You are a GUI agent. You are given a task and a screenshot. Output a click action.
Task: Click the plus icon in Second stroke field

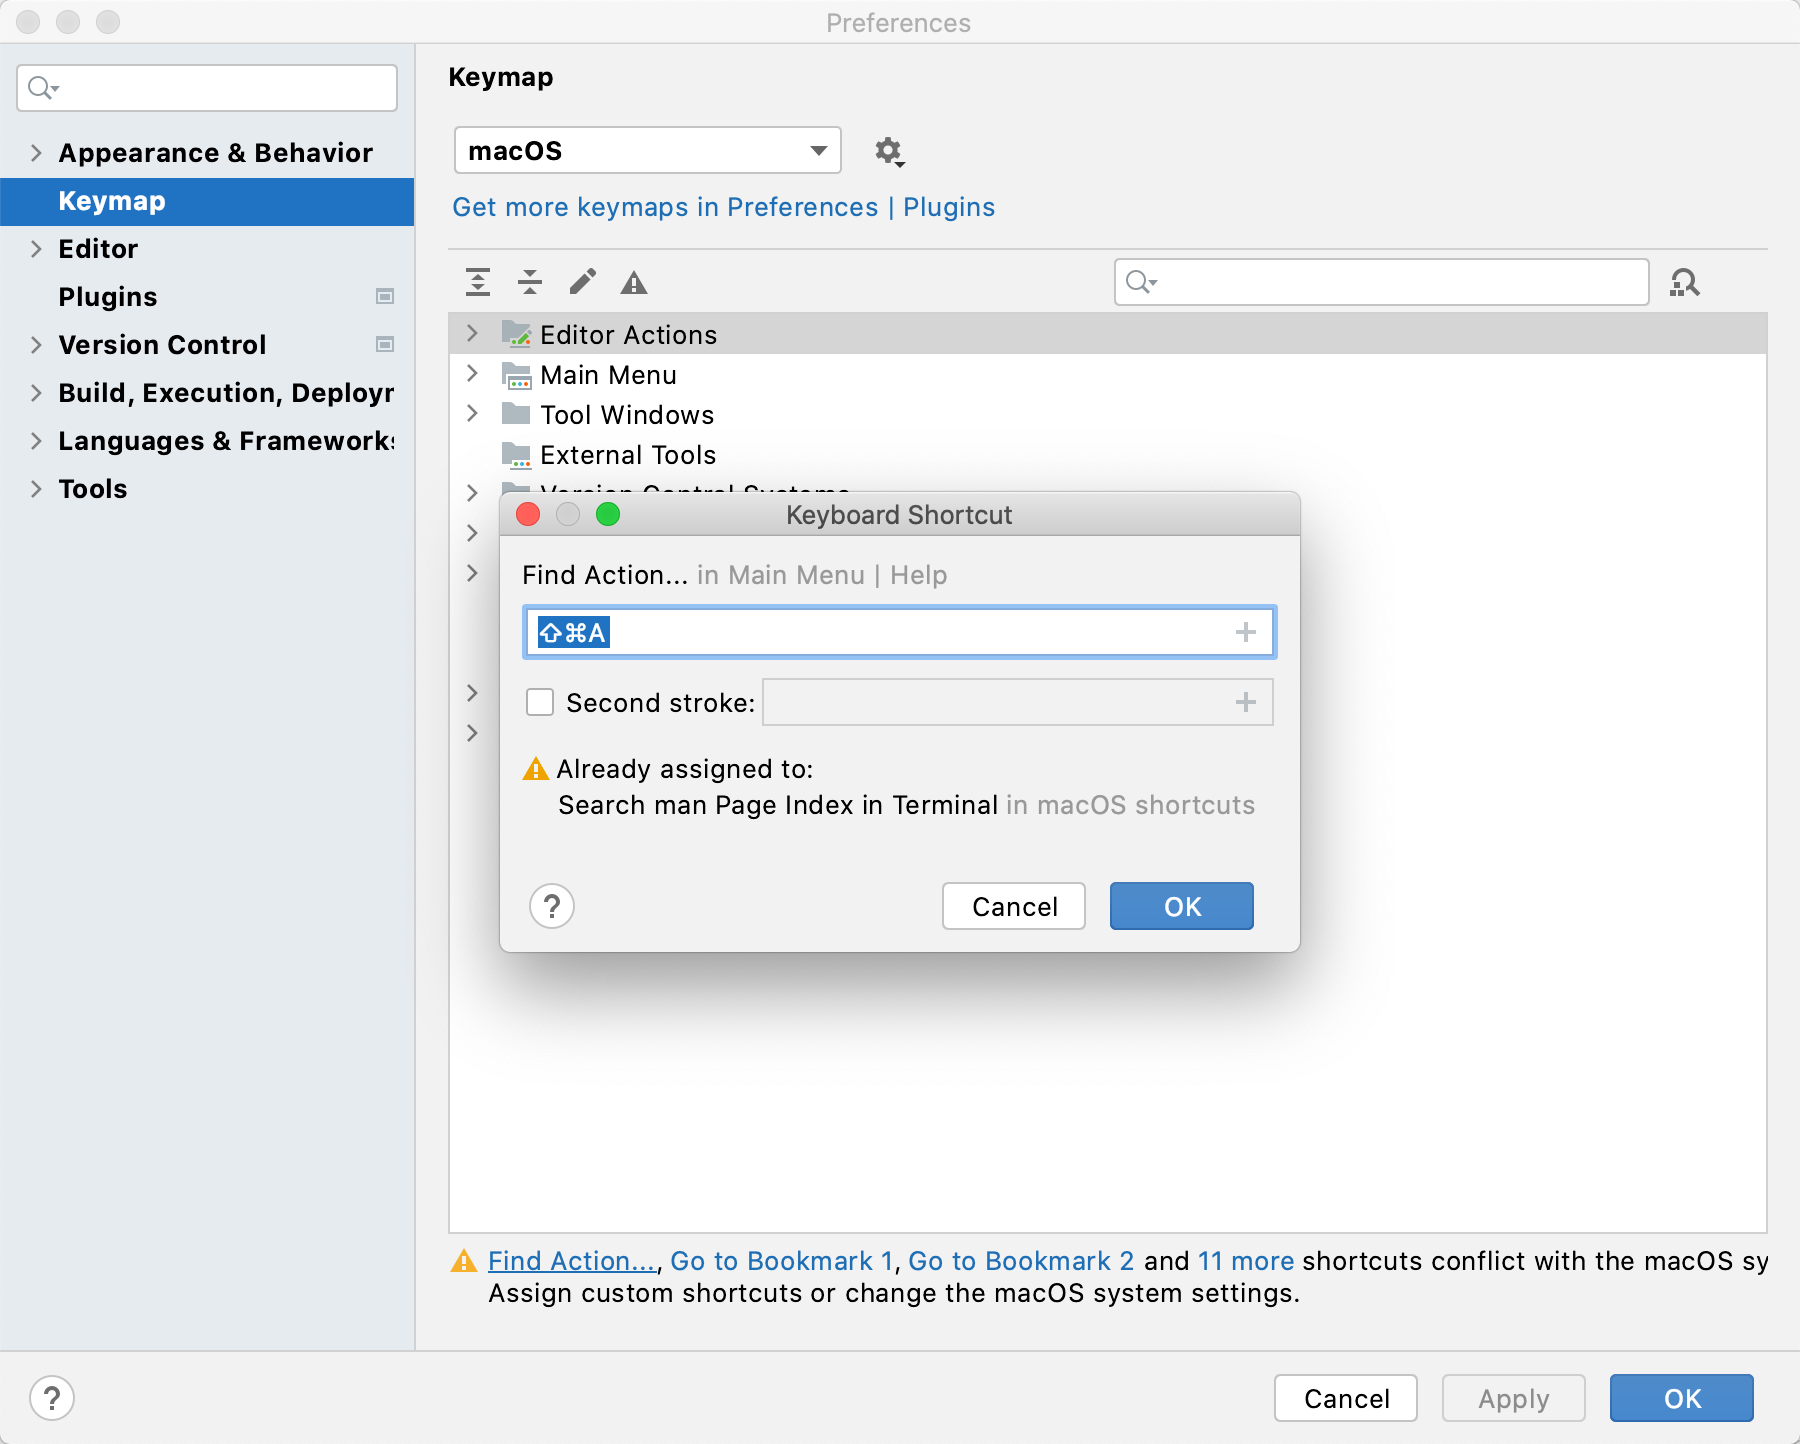(x=1246, y=702)
